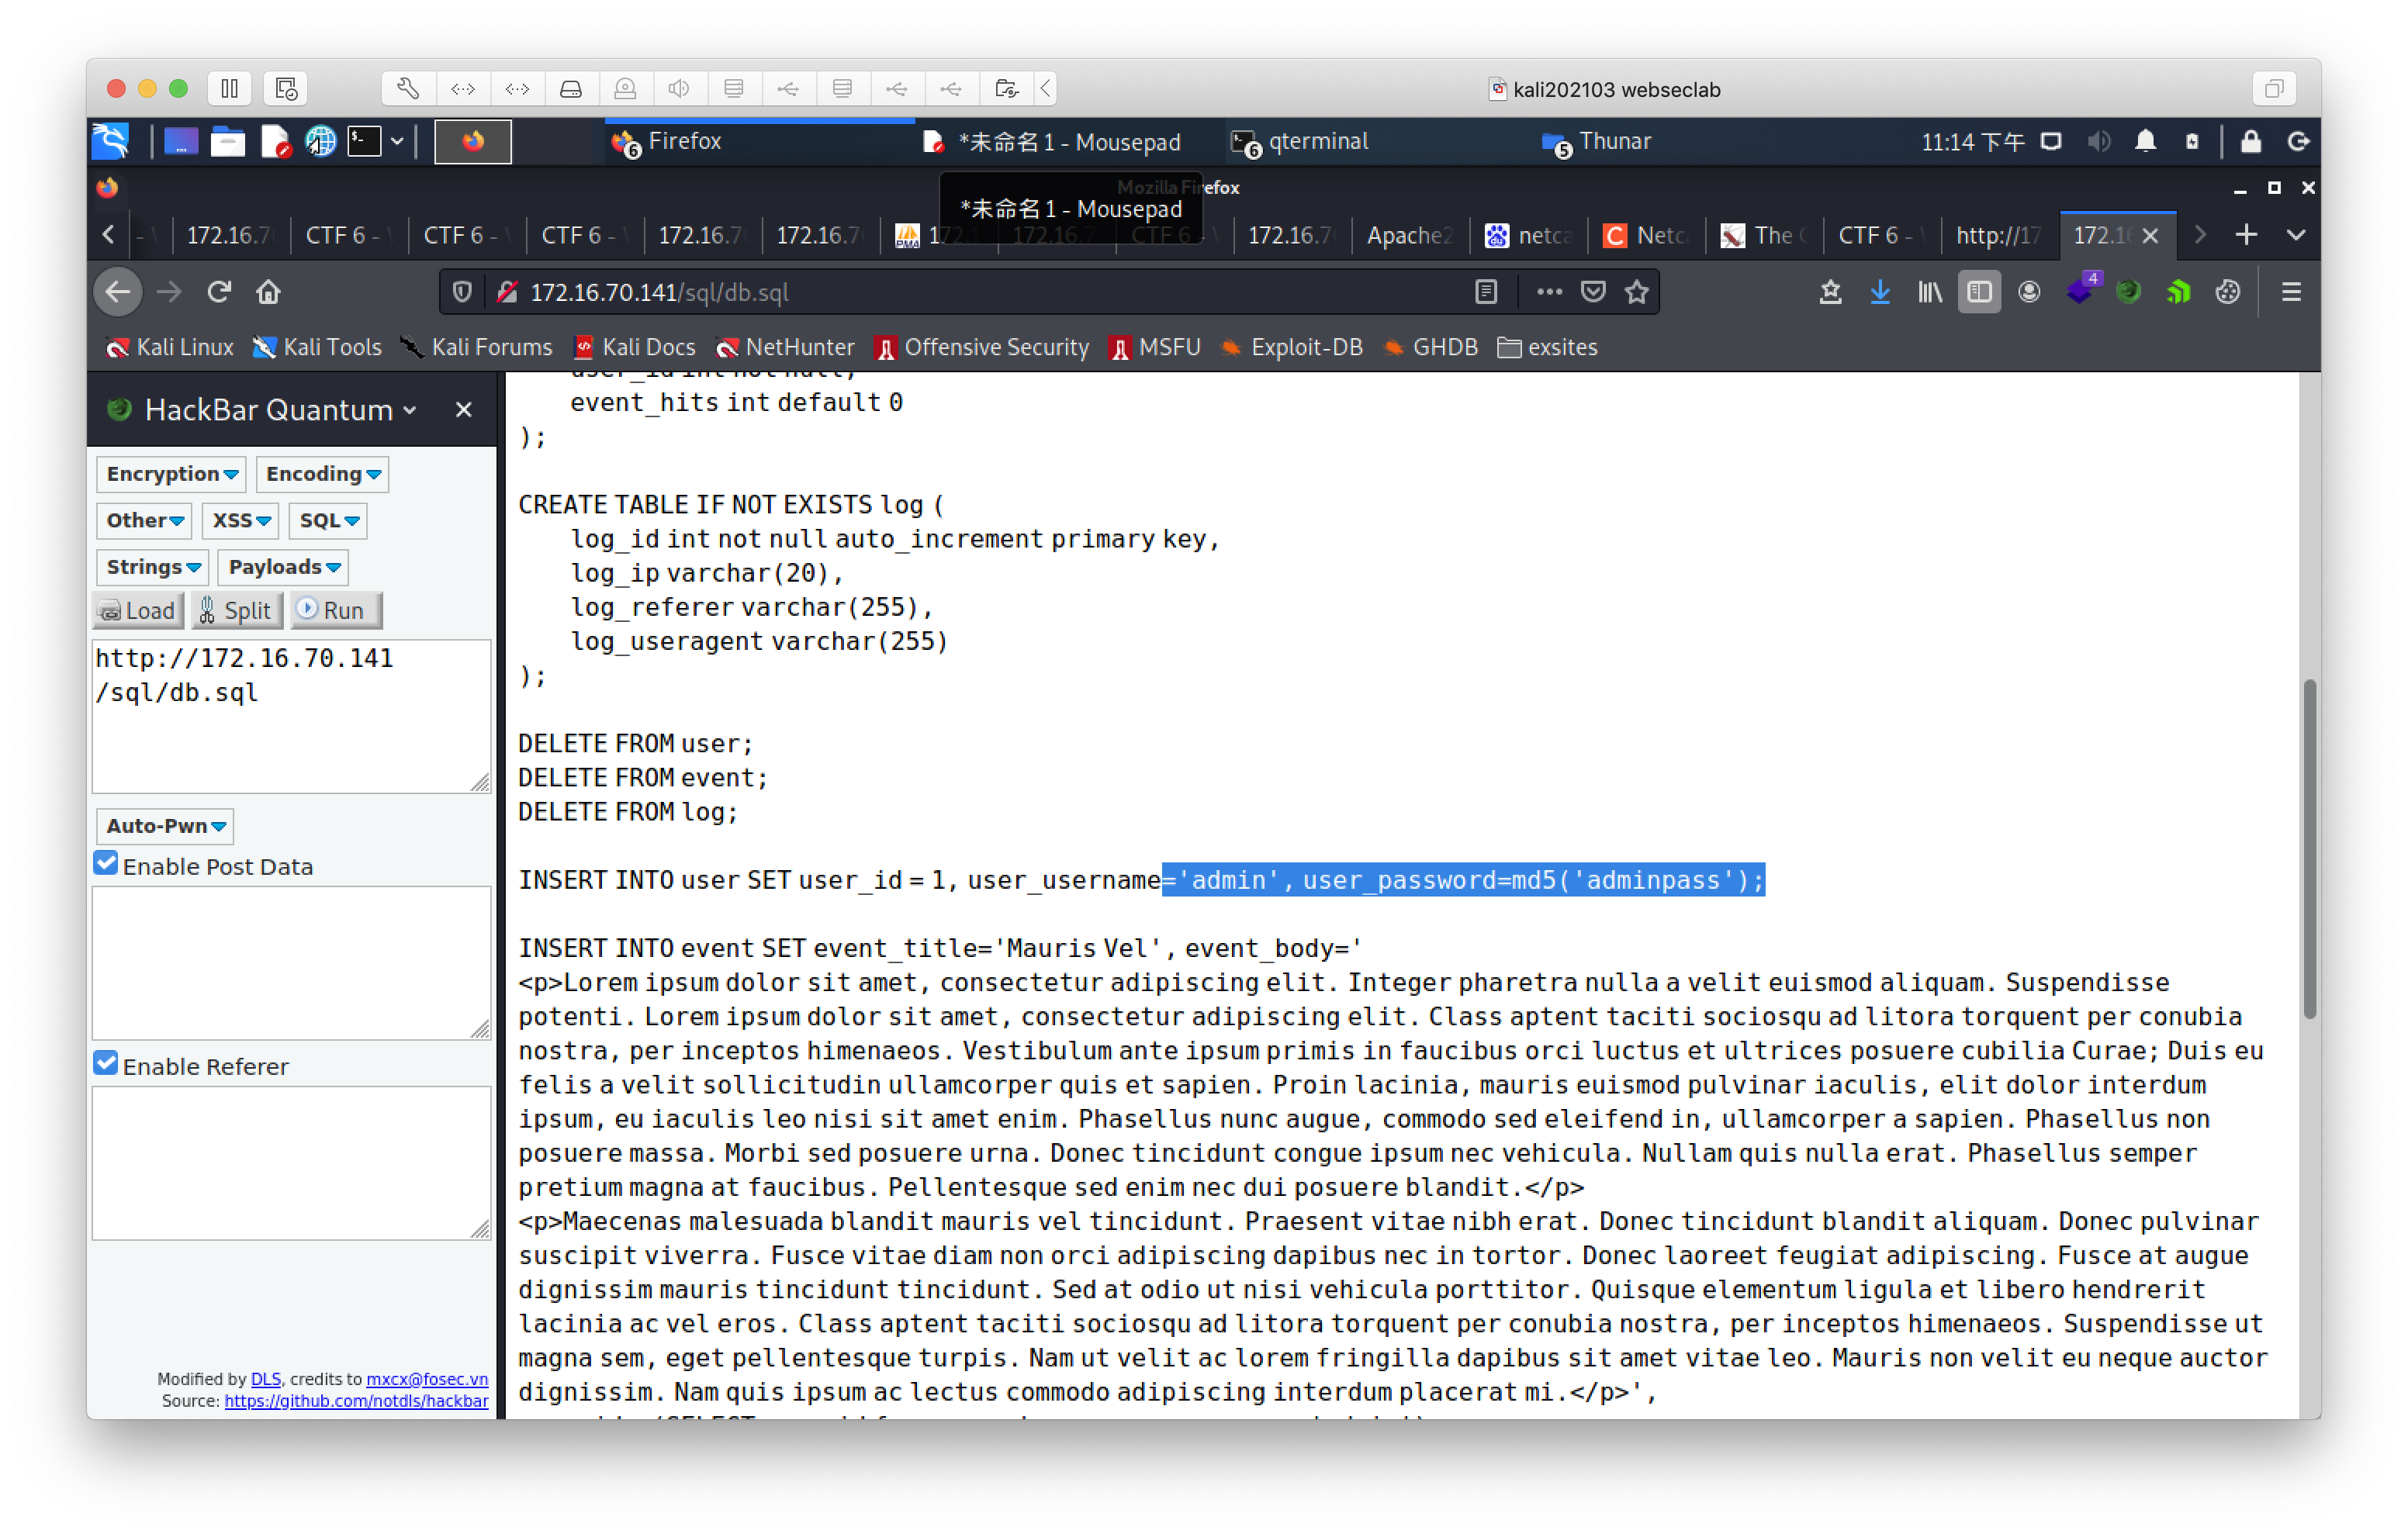
Task: Click the Firefox back navigation arrow
Action: [x=118, y=292]
